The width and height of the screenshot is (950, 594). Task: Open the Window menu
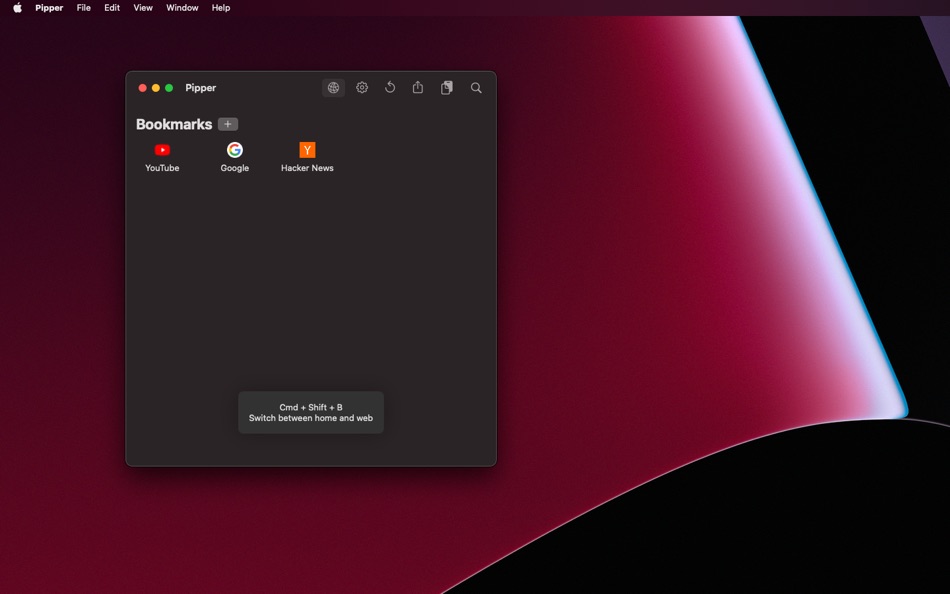pyautogui.click(x=181, y=7)
